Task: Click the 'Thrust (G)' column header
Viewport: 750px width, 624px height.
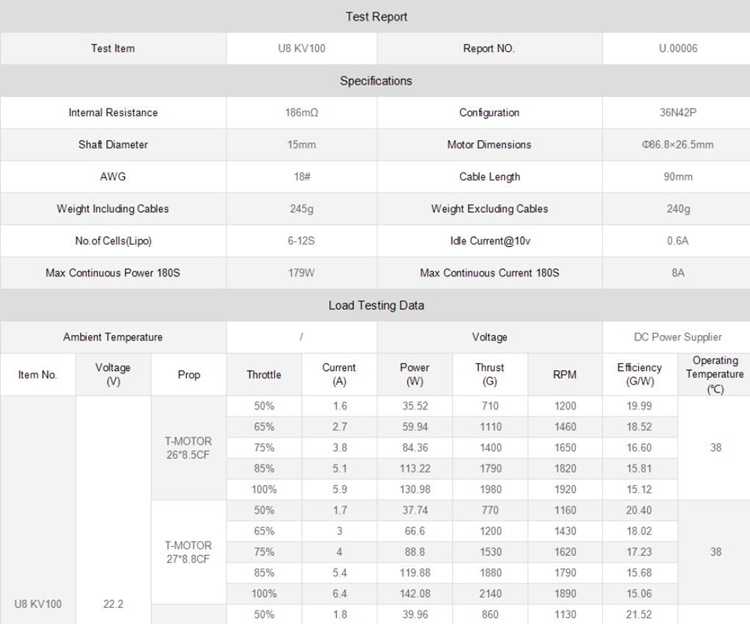Action: click(489, 374)
